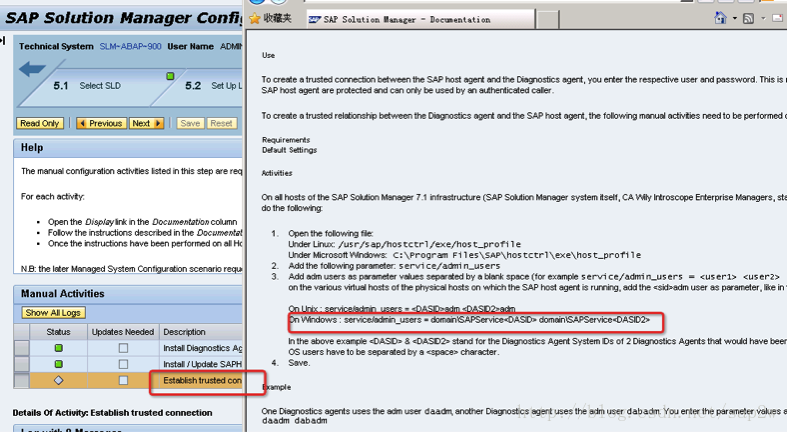Screen dimensions: 788x432
Task: Click the Manual Activities panel header
Action: pyautogui.click(x=128, y=294)
